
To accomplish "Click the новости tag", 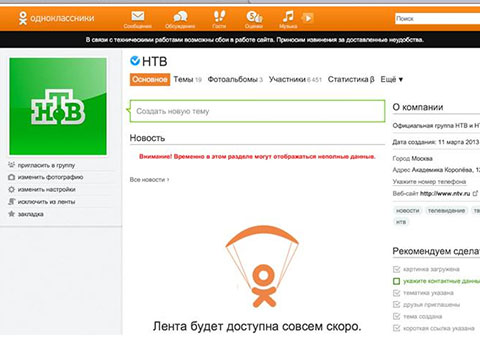I will tap(407, 210).
